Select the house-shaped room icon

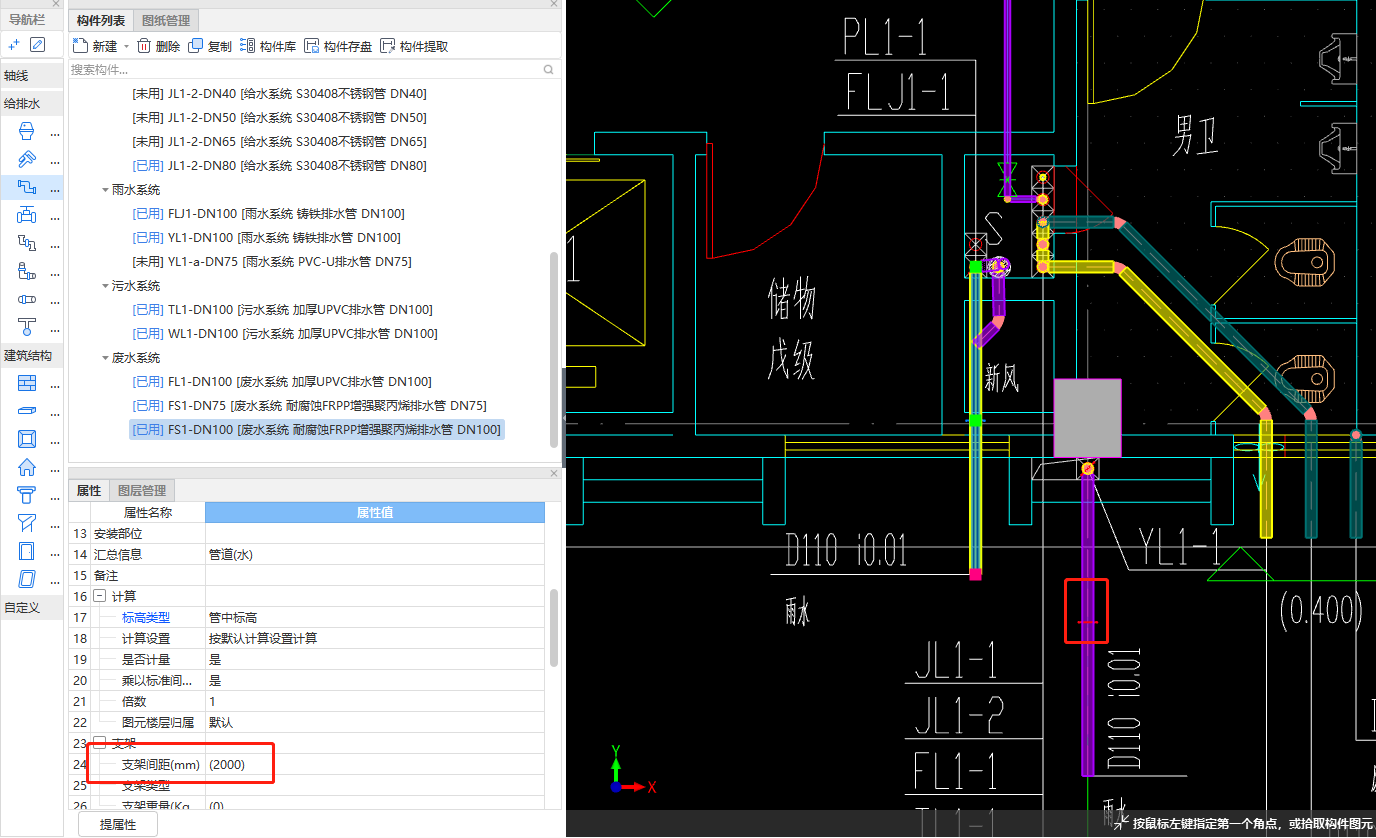(x=27, y=467)
